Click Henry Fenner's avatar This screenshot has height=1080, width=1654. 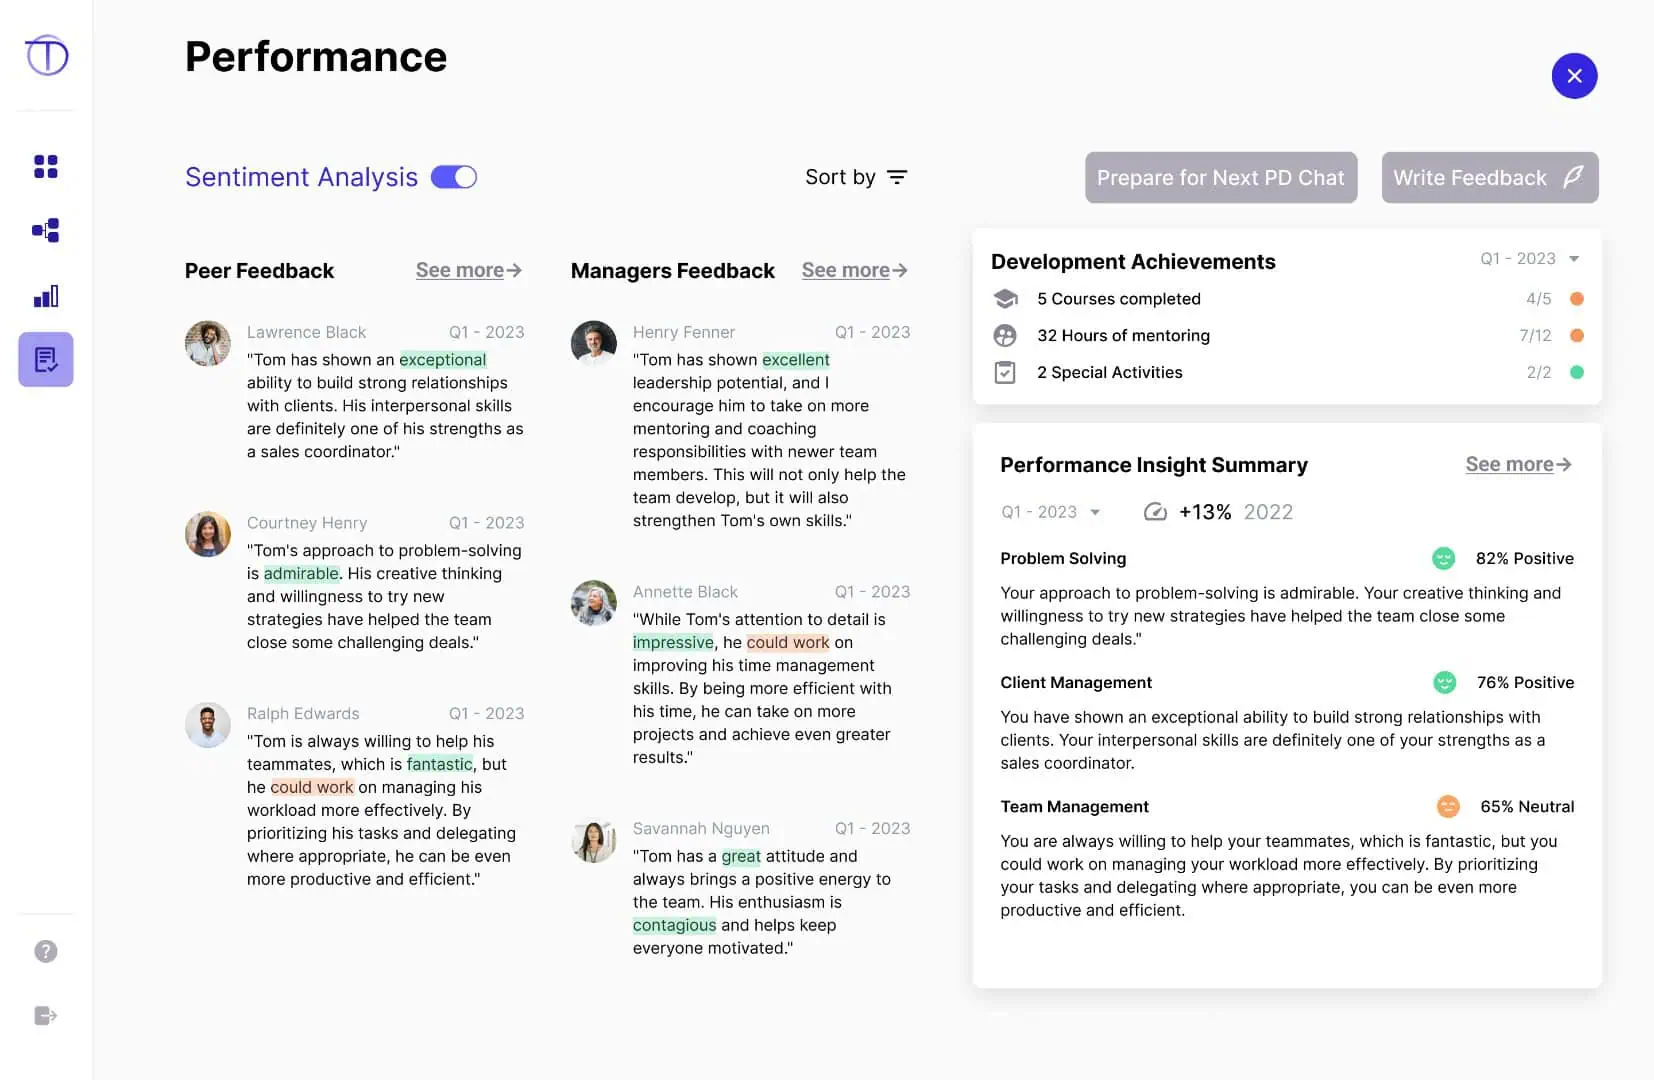click(594, 343)
